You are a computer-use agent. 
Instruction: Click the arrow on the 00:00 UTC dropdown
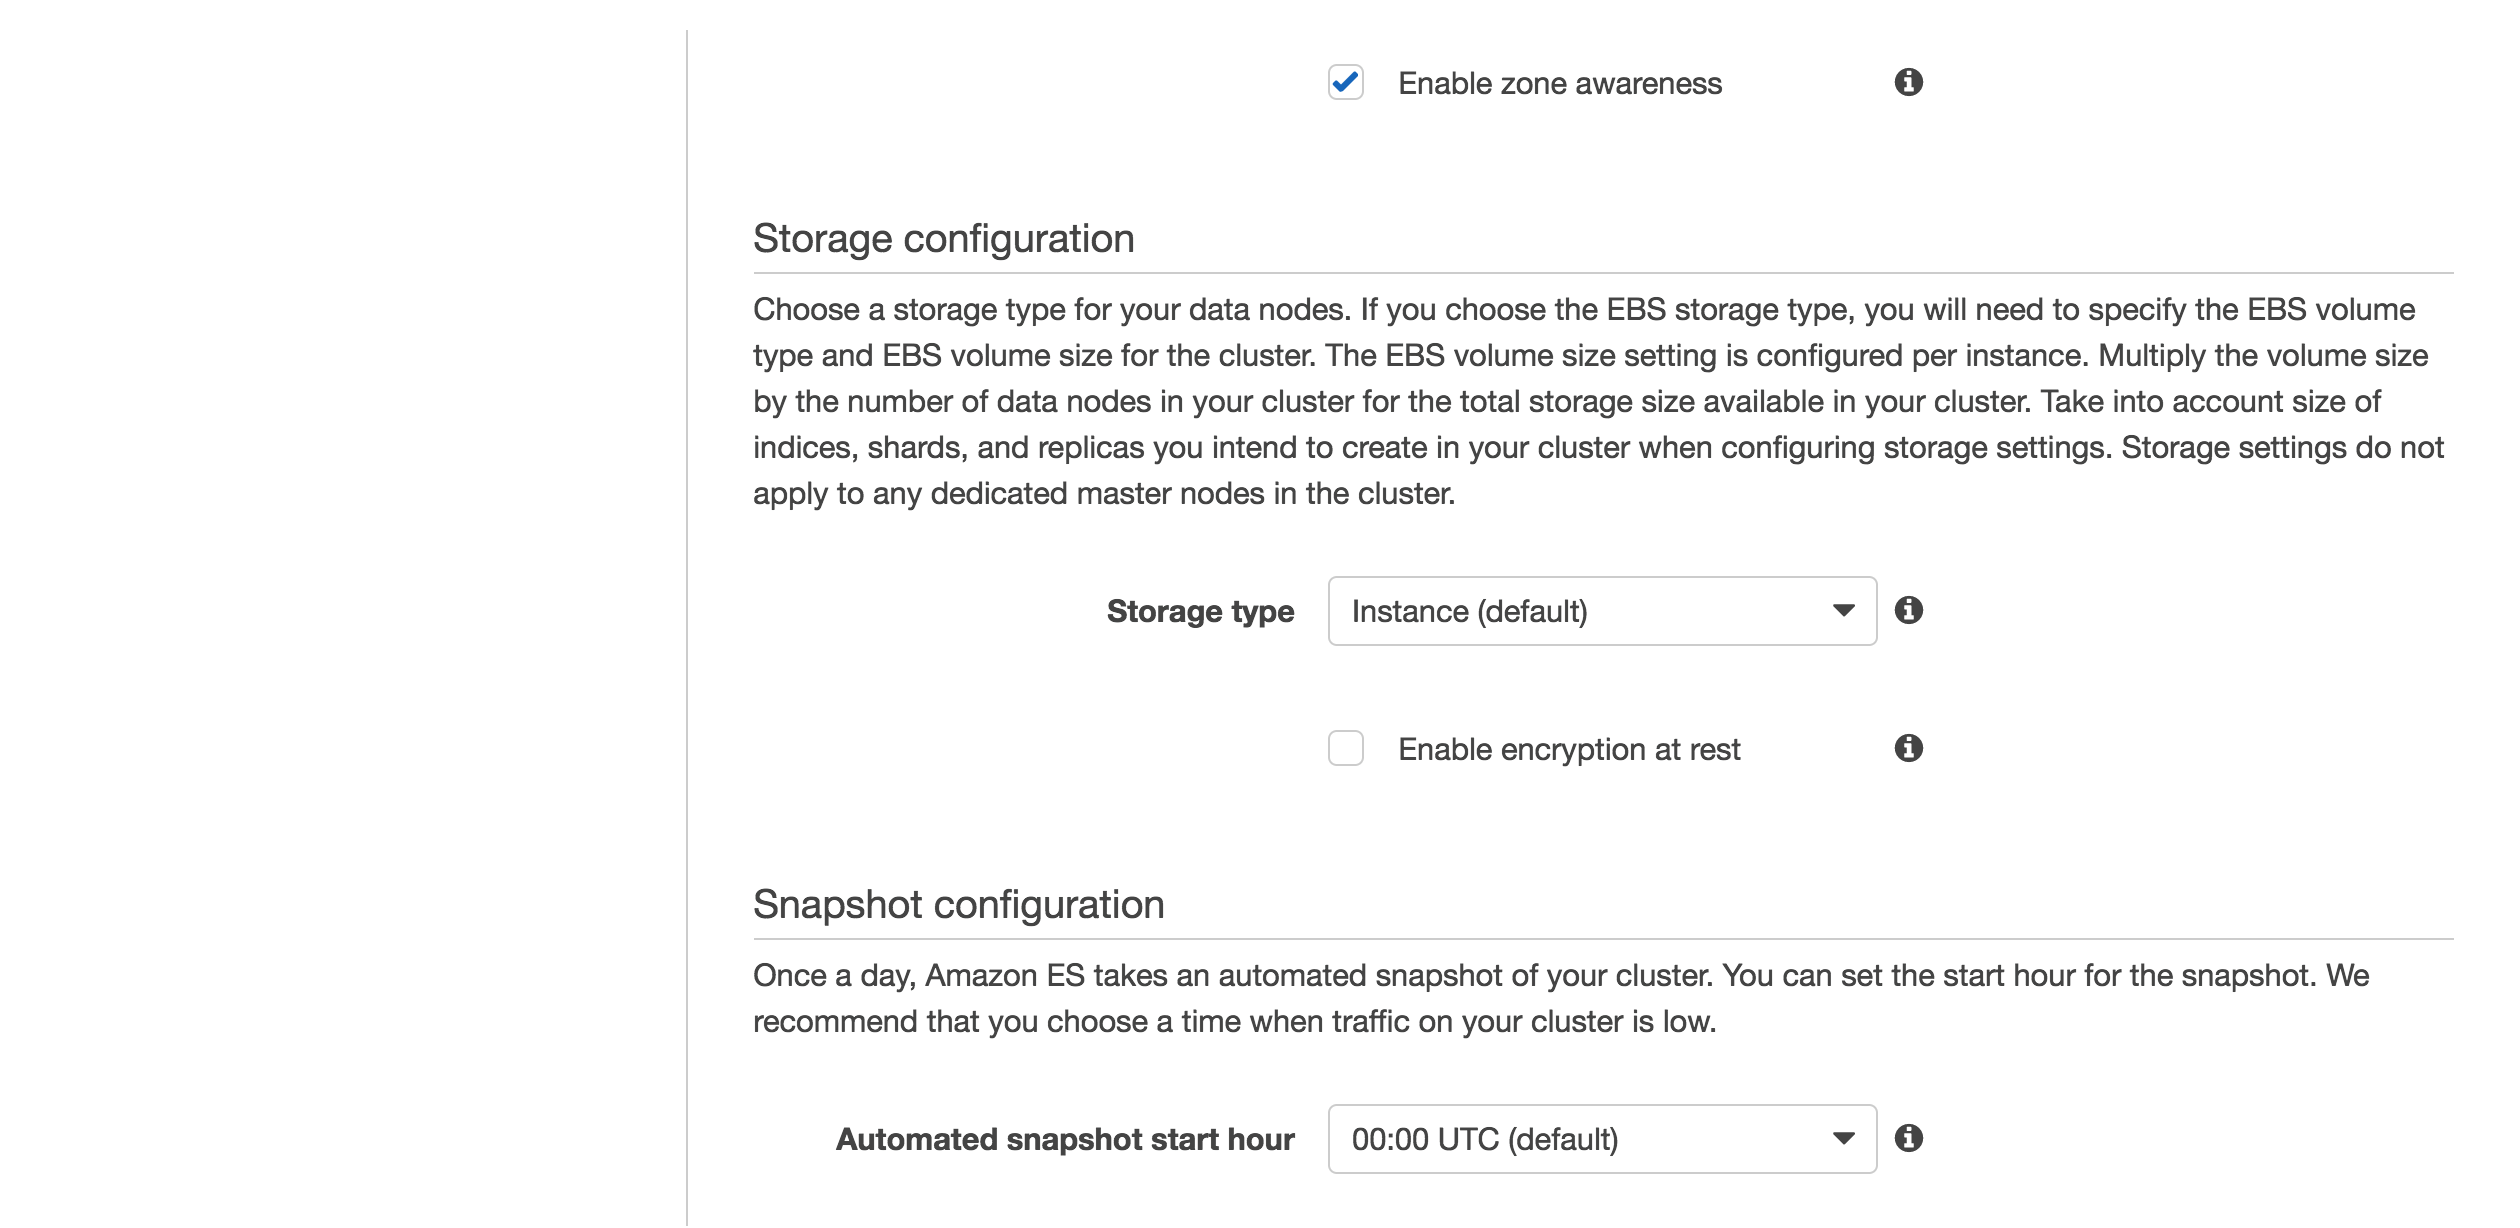click(x=1843, y=1139)
